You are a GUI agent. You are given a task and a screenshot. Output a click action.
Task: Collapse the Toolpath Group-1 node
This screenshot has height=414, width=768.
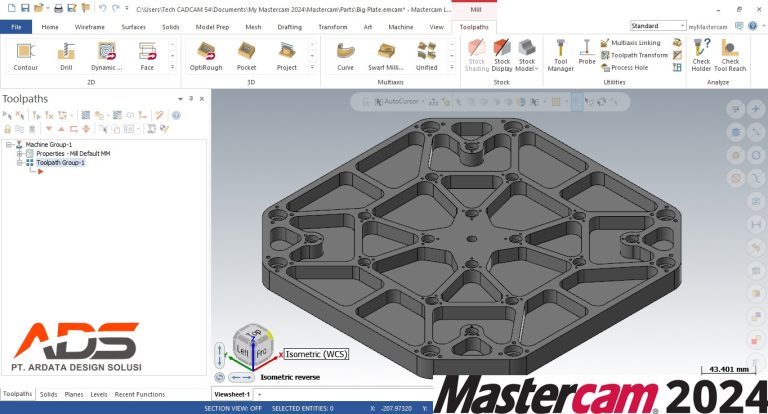tap(20, 163)
